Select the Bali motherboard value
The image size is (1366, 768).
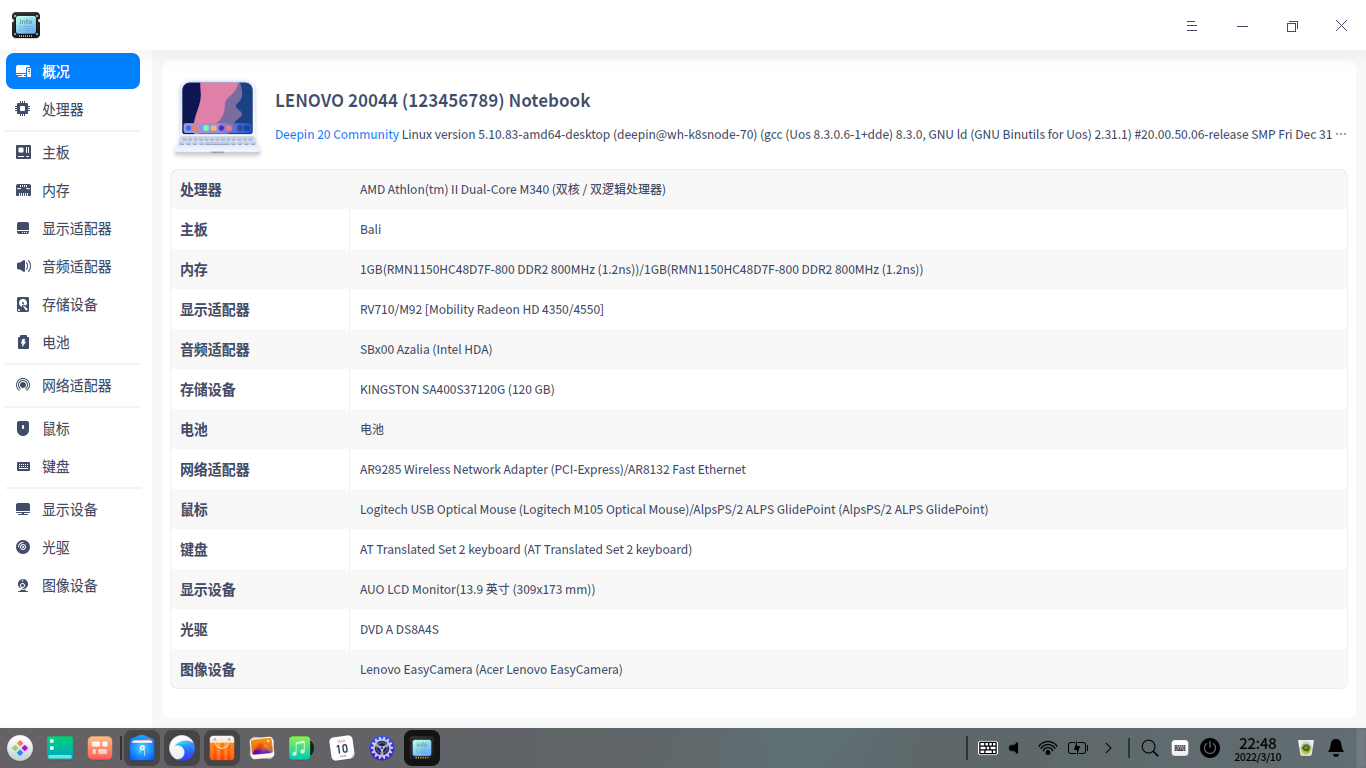pyautogui.click(x=371, y=229)
